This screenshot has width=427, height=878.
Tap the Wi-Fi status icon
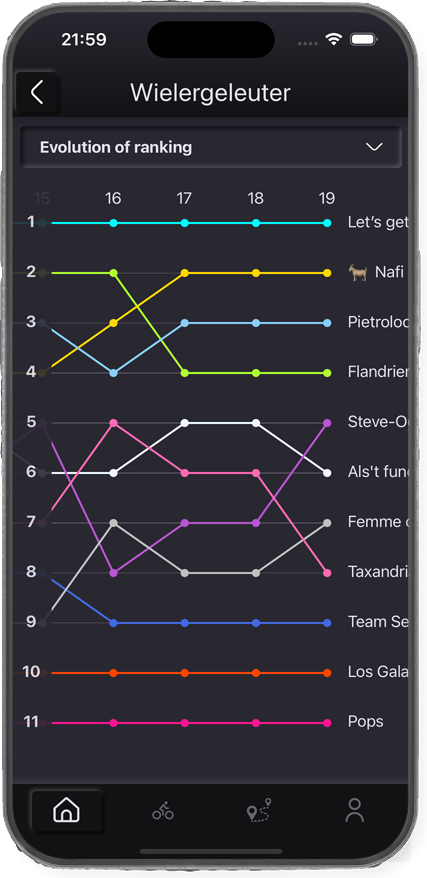(334, 39)
